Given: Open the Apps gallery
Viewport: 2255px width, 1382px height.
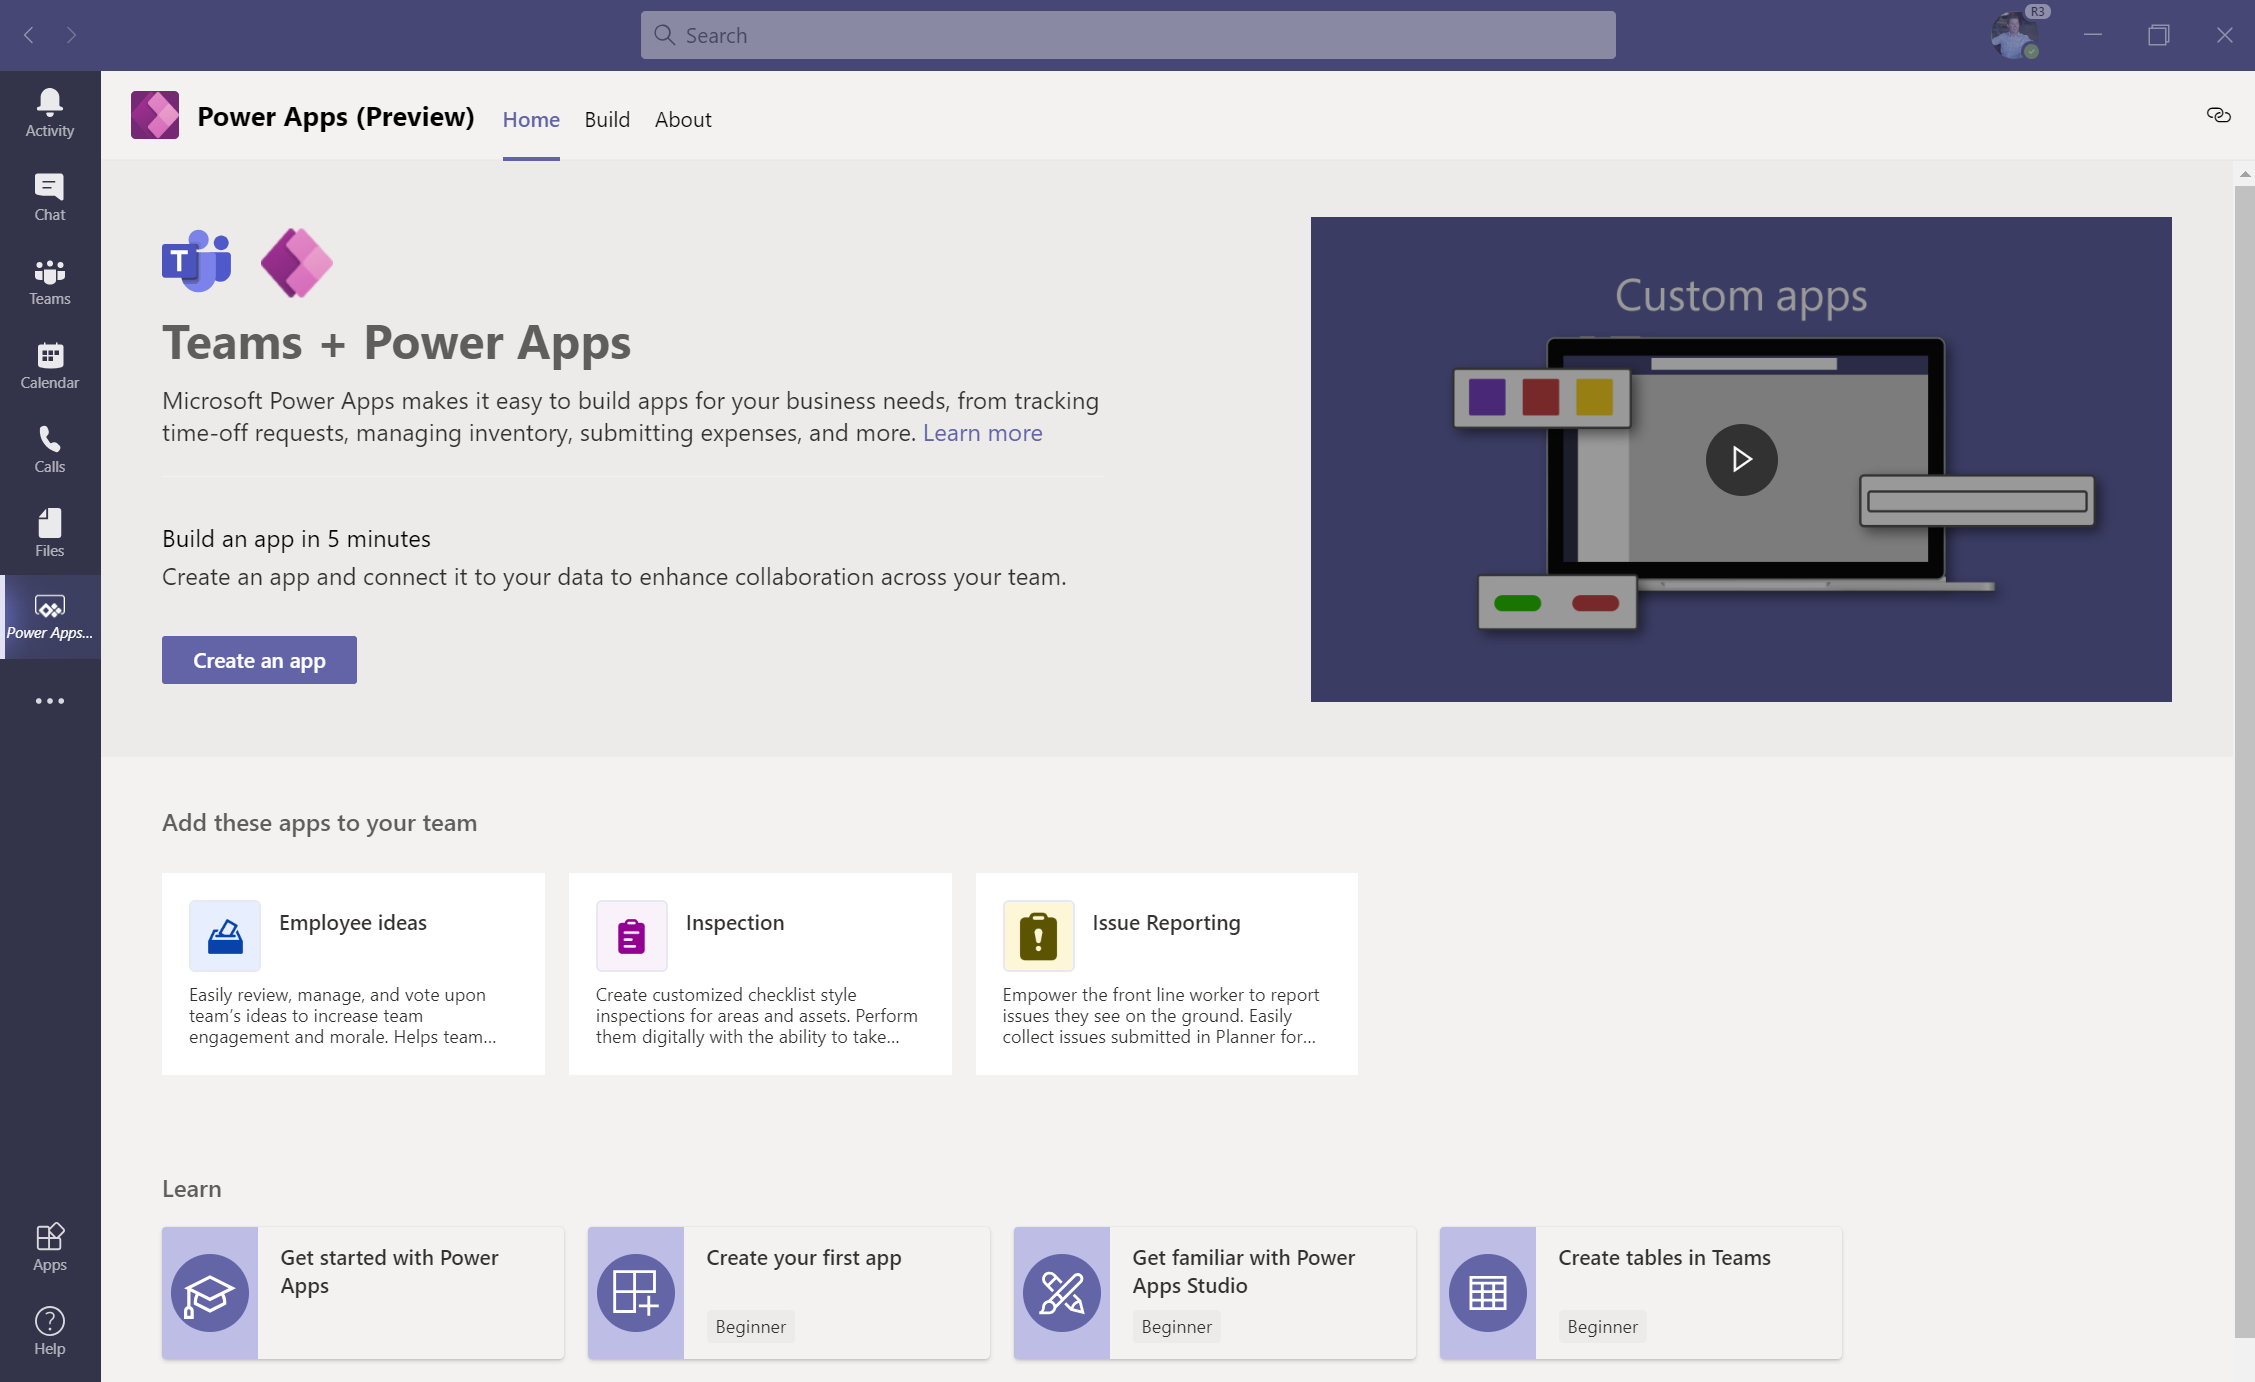Looking at the screenshot, I should click(x=49, y=1245).
